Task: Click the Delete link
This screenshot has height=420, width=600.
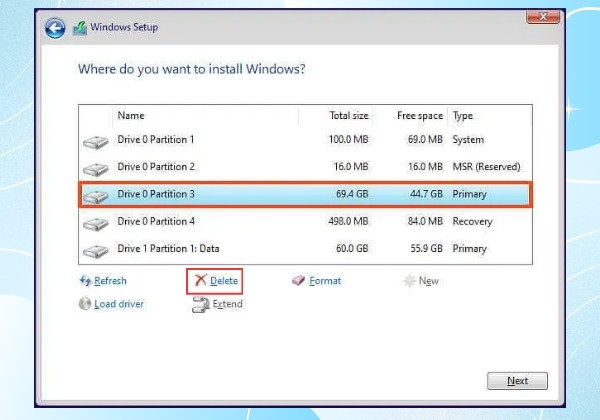Action: pos(224,281)
